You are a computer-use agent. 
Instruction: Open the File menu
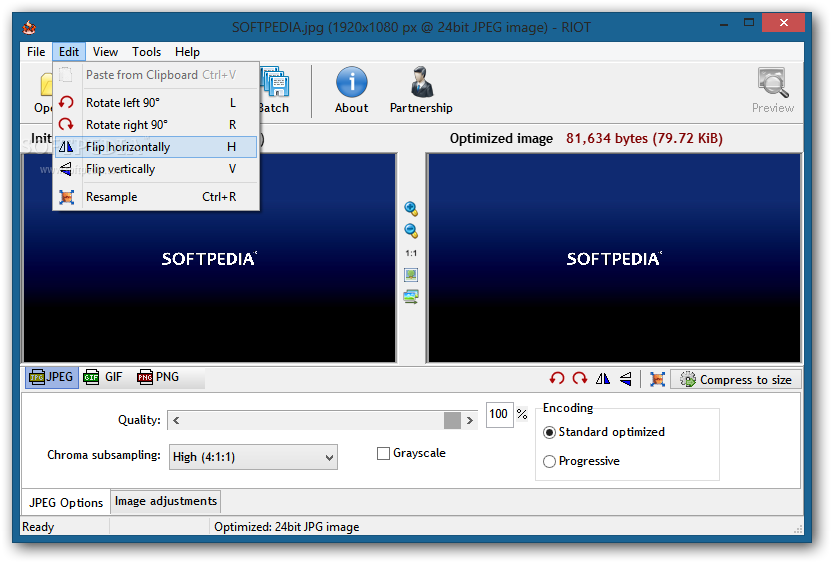pyautogui.click(x=36, y=52)
